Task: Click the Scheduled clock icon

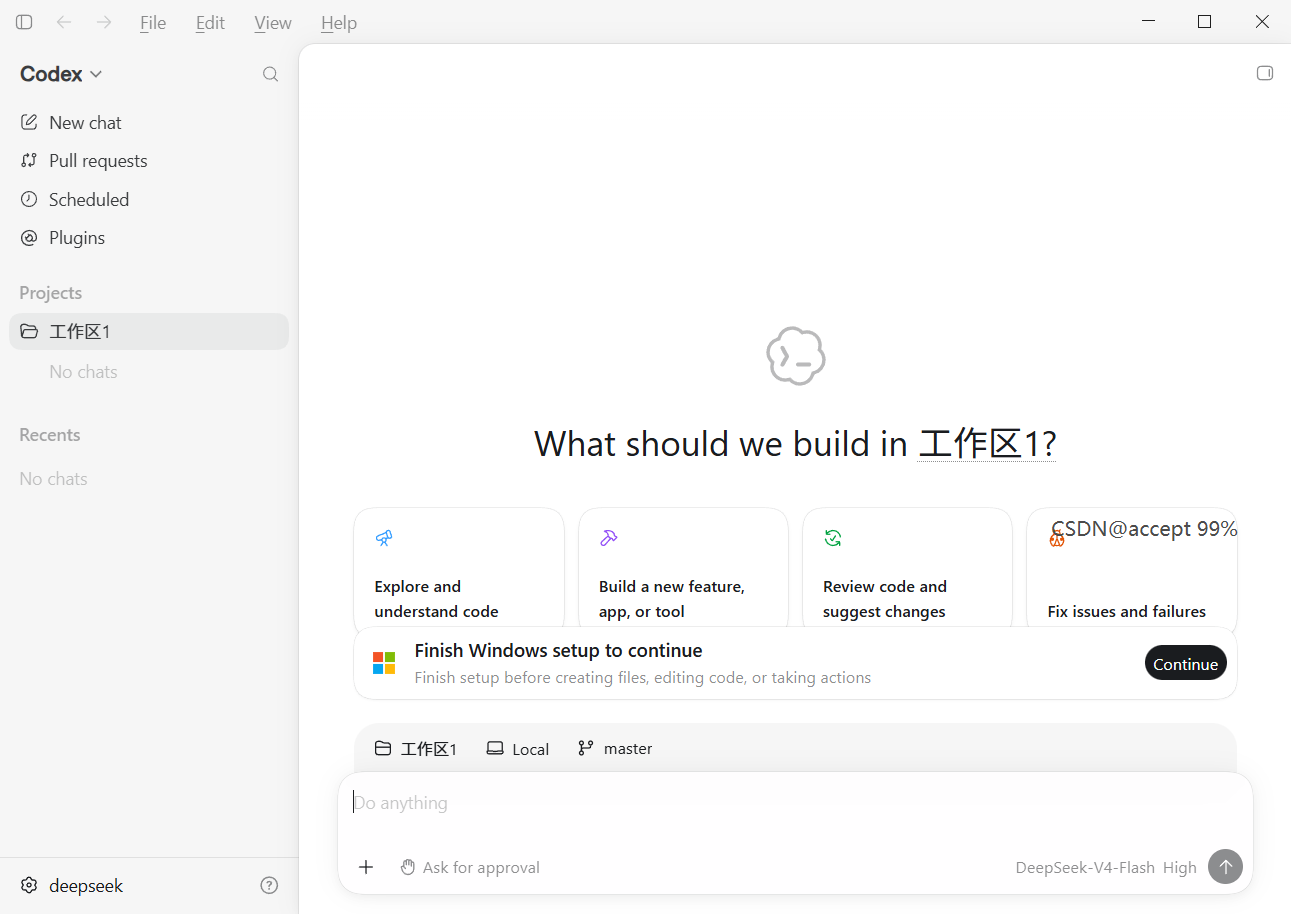Action: tap(29, 199)
